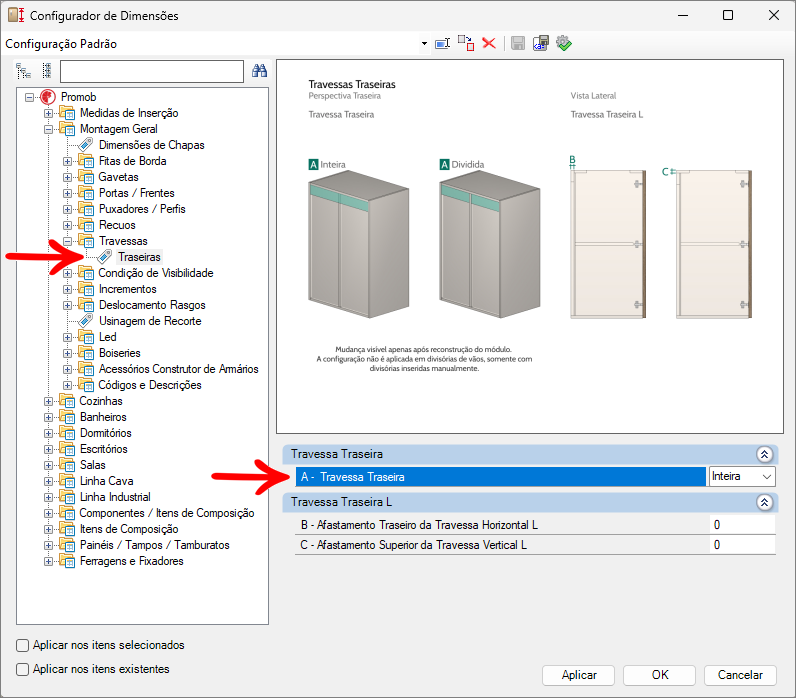Viewport: 796px width, 698px height.
Task: Select the Boiseries folder
Action: (x=119, y=353)
